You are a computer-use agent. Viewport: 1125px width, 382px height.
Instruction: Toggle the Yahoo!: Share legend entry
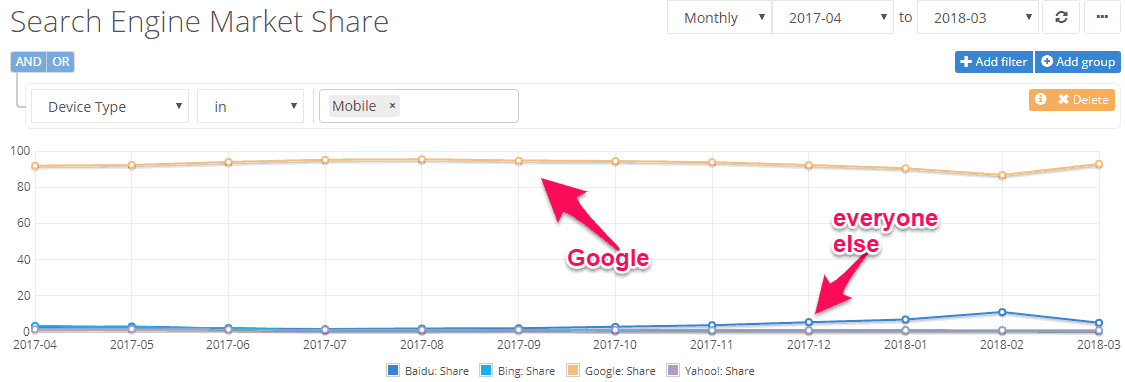tap(710, 371)
